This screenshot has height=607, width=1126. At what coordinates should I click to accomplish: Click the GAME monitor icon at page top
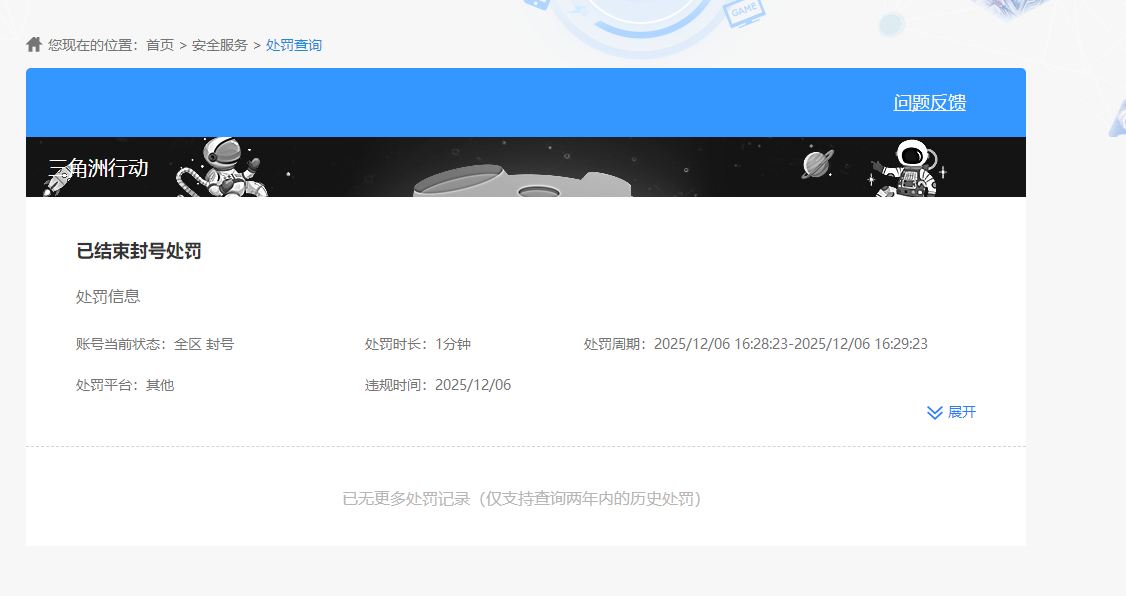(x=745, y=12)
